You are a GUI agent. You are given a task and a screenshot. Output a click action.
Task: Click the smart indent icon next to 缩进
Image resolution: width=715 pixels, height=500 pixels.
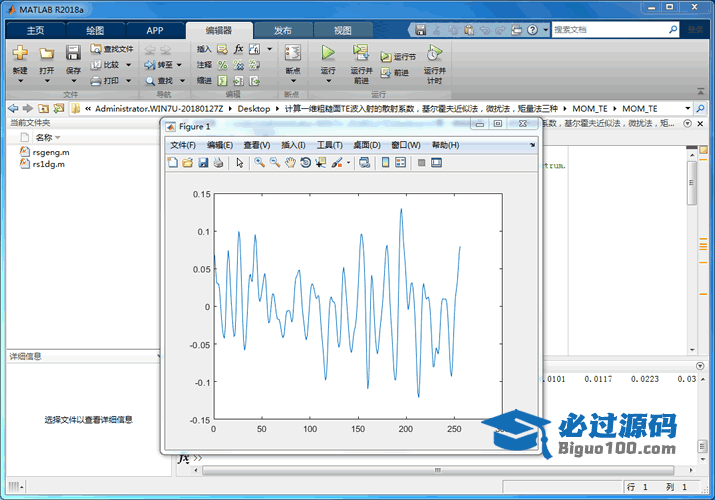(222, 81)
